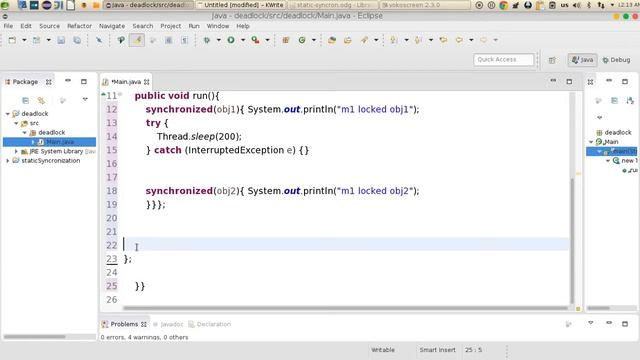Switch to the Javadoc tab
The width and height of the screenshot is (640, 360).
[x=168, y=324]
